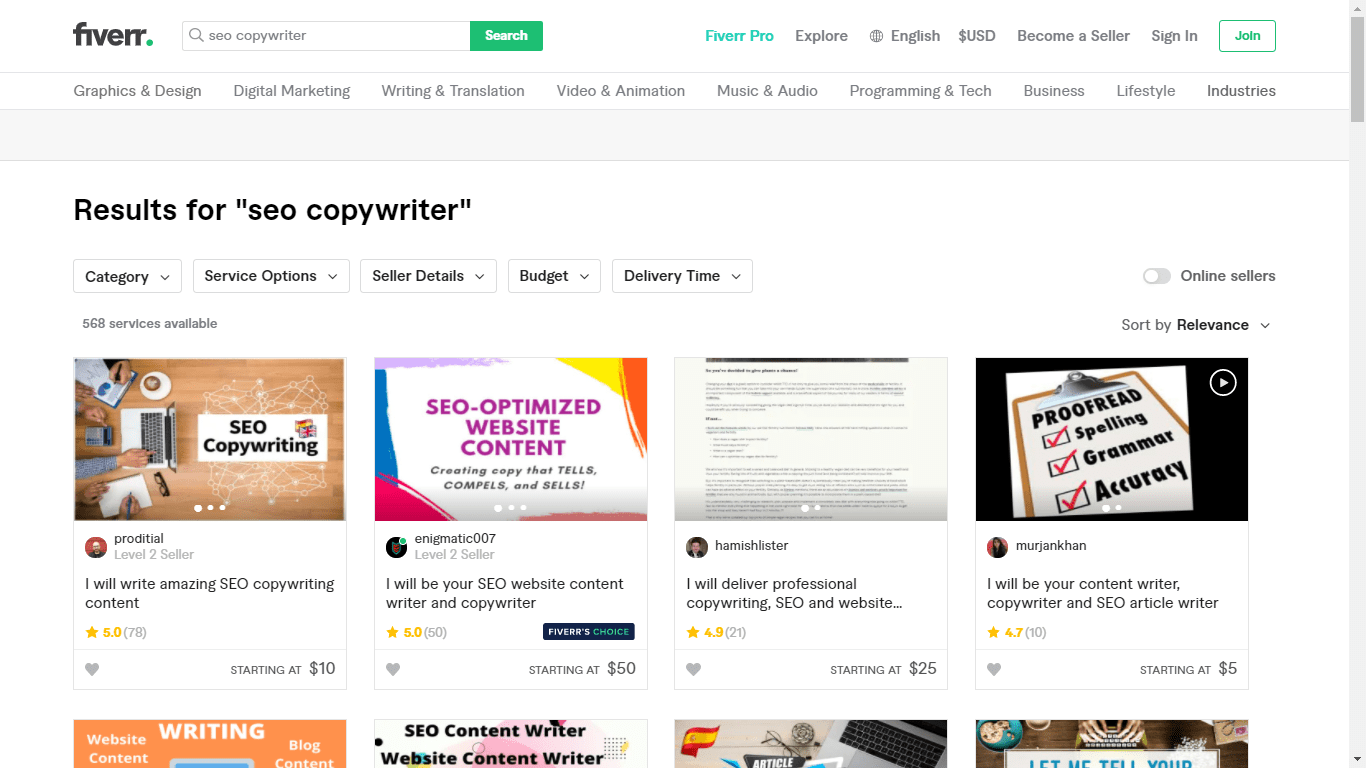The height and width of the screenshot is (768, 1366).
Task: Click the Join button
Action: point(1247,36)
